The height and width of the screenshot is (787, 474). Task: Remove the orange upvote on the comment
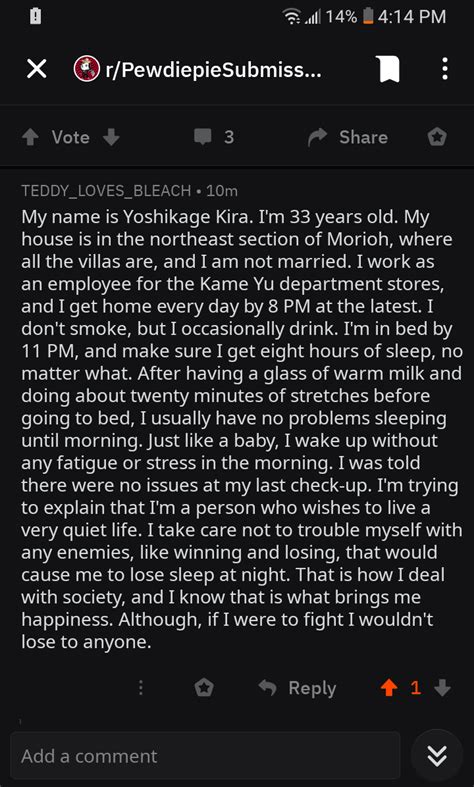[x=389, y=688]
